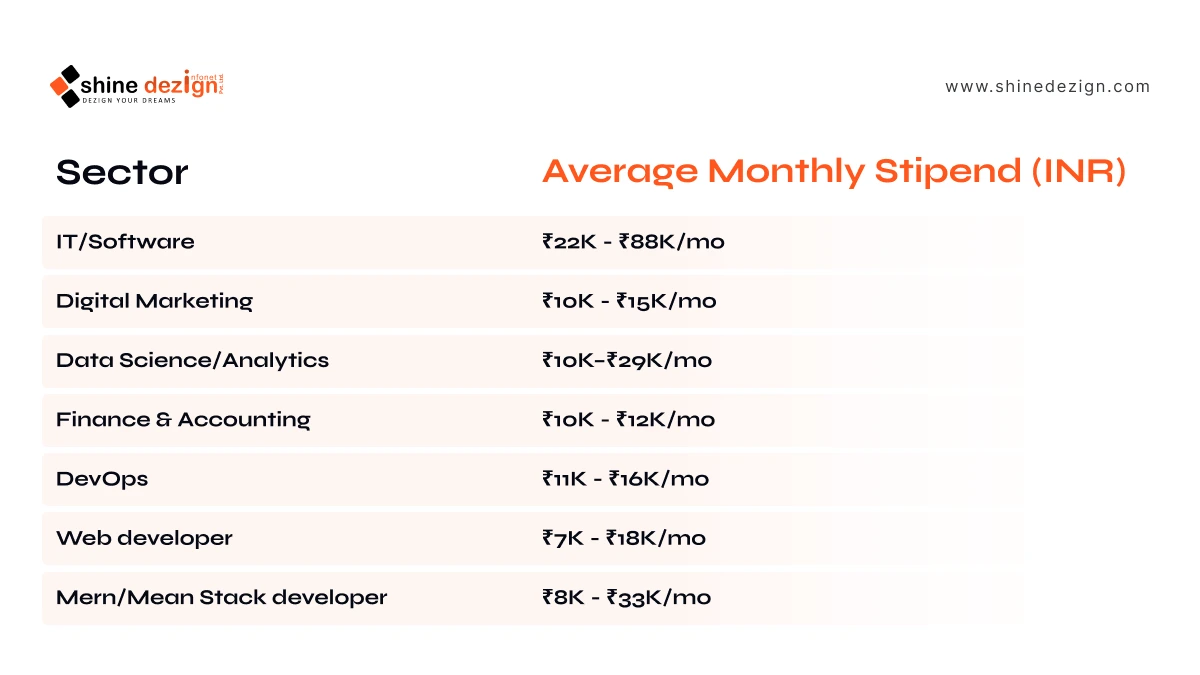Click the Average Monthly Stipend (INR) heading
Viewport: 1200px width, 675px height.
point(834,172)
